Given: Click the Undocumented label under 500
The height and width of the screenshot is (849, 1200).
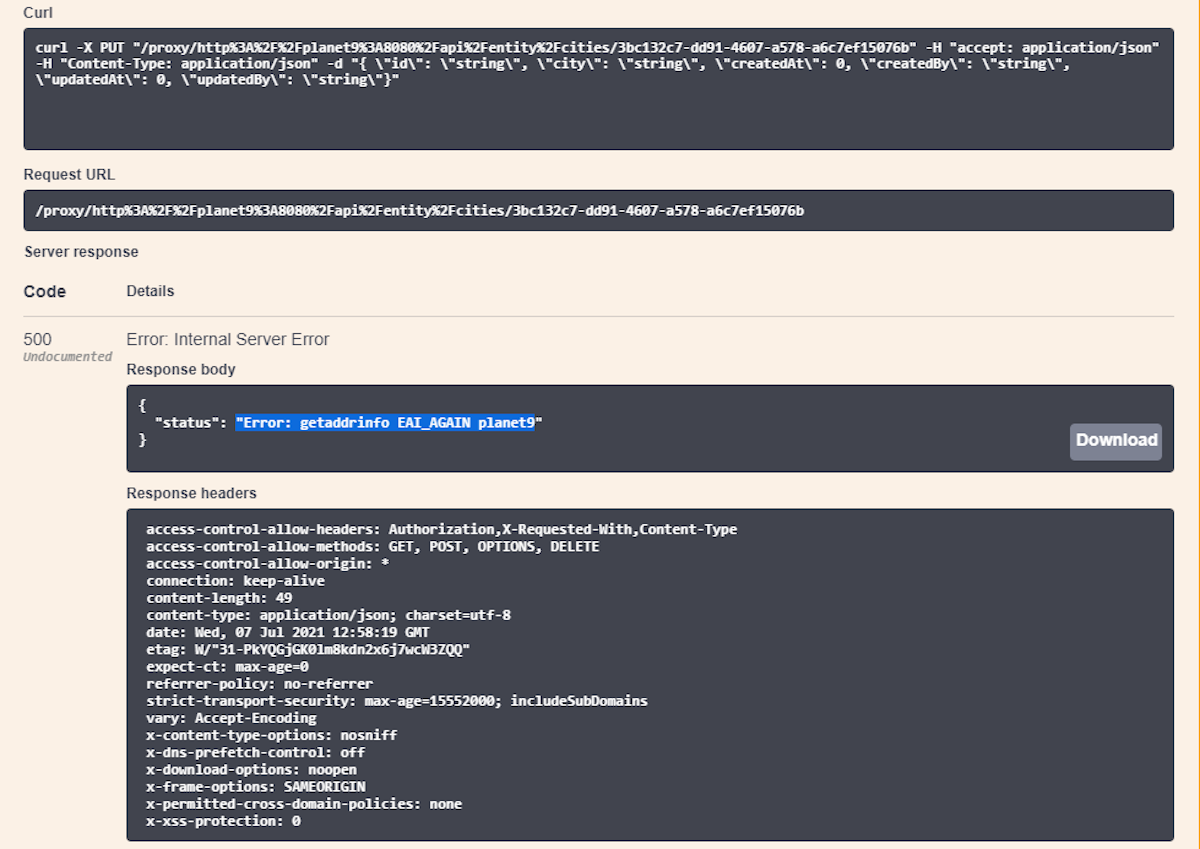Looking at the screenshot, I should [68, 357].
